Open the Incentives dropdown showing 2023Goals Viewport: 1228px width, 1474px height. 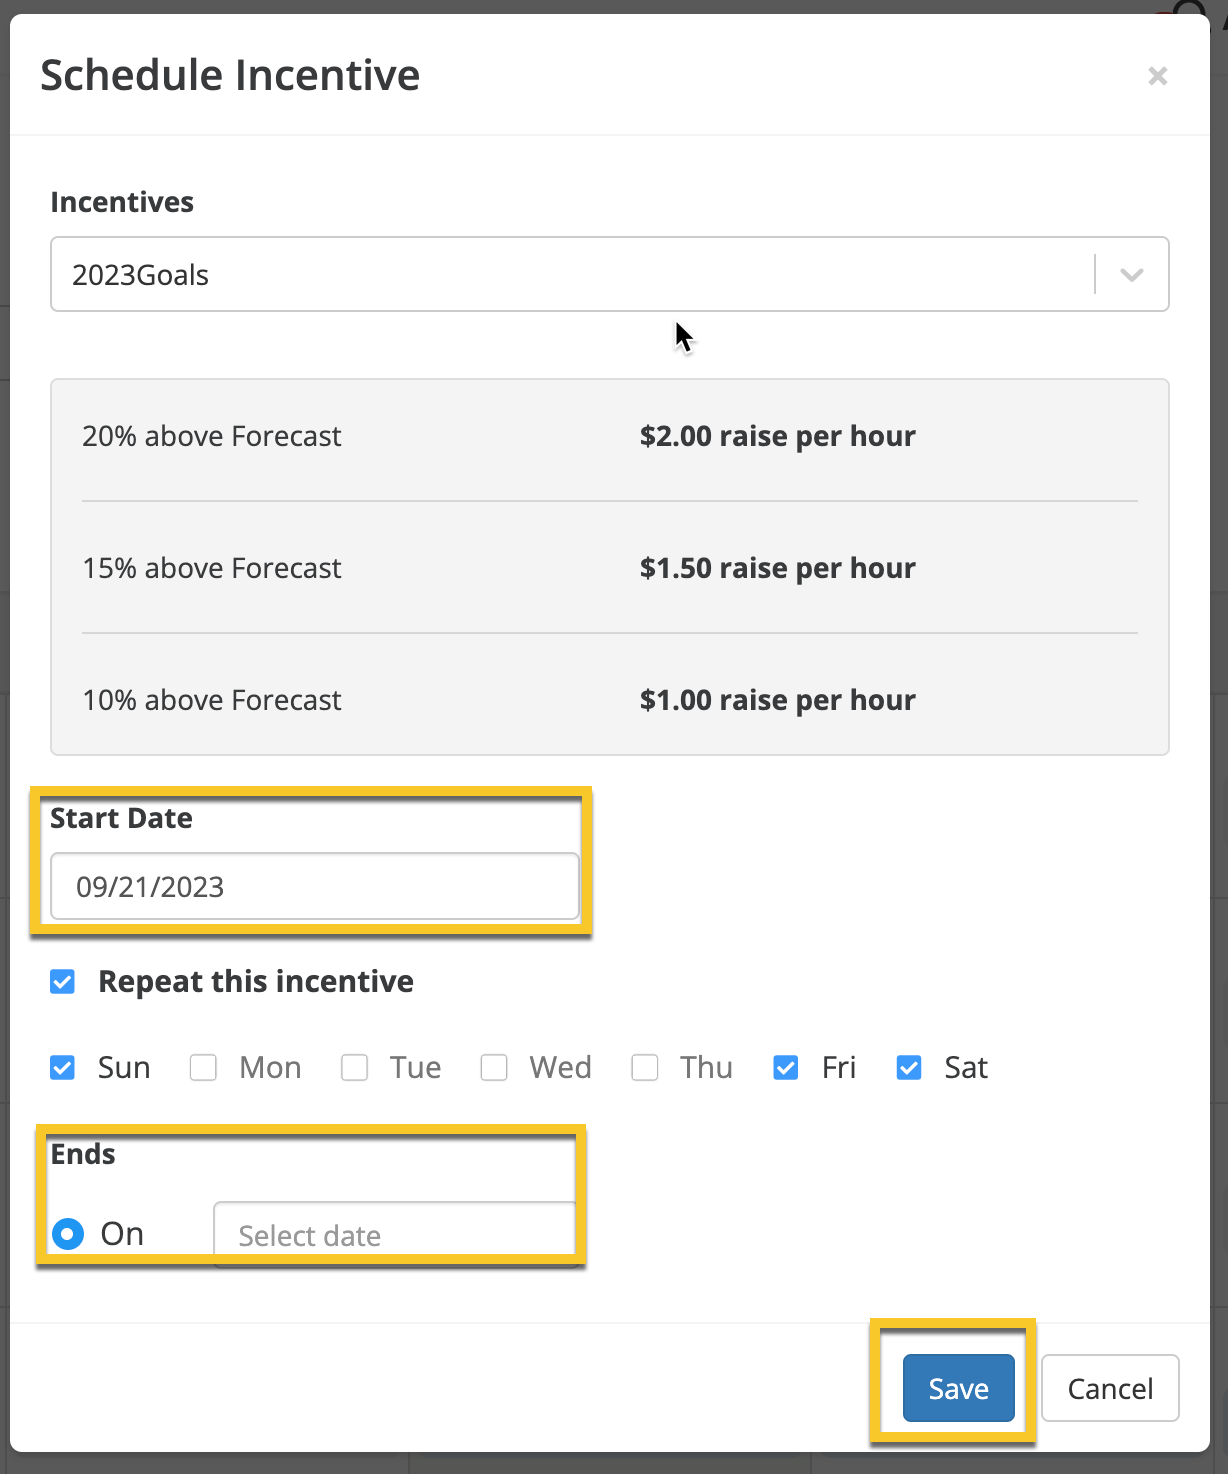(x=570, y=274)
